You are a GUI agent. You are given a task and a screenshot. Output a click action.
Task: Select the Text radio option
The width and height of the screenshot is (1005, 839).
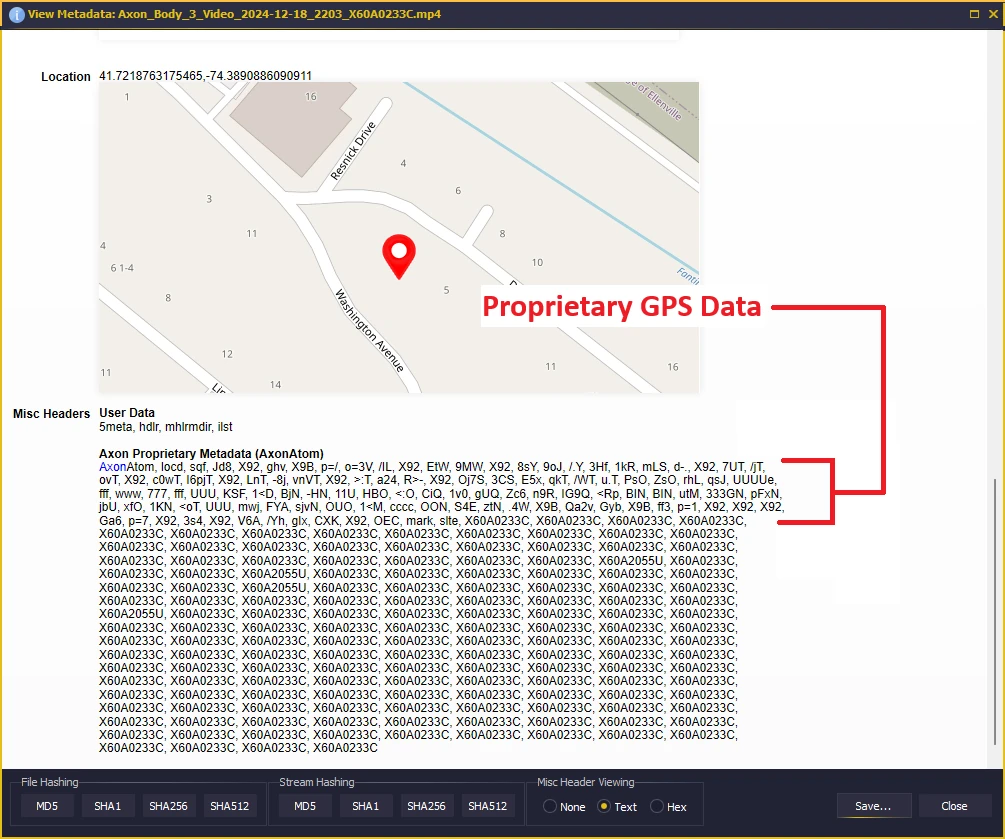617,807
